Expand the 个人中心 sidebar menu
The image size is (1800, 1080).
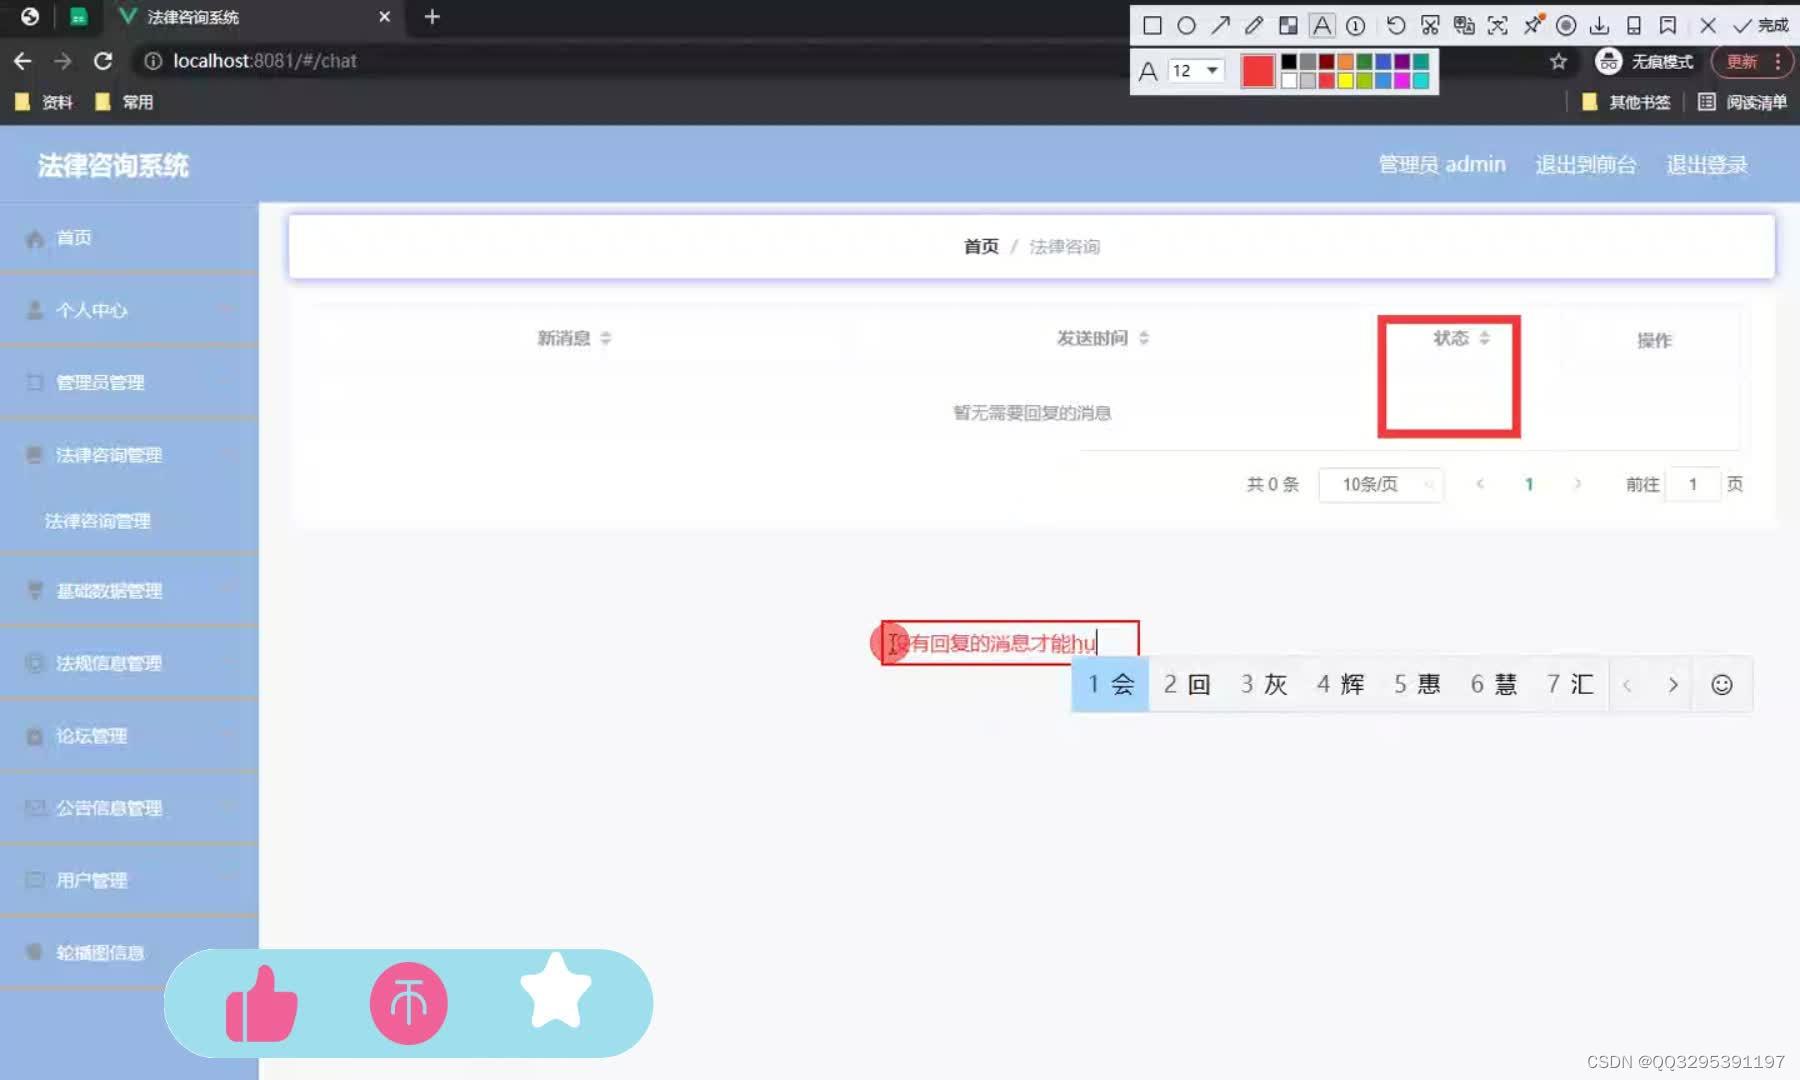coord(129,310)
